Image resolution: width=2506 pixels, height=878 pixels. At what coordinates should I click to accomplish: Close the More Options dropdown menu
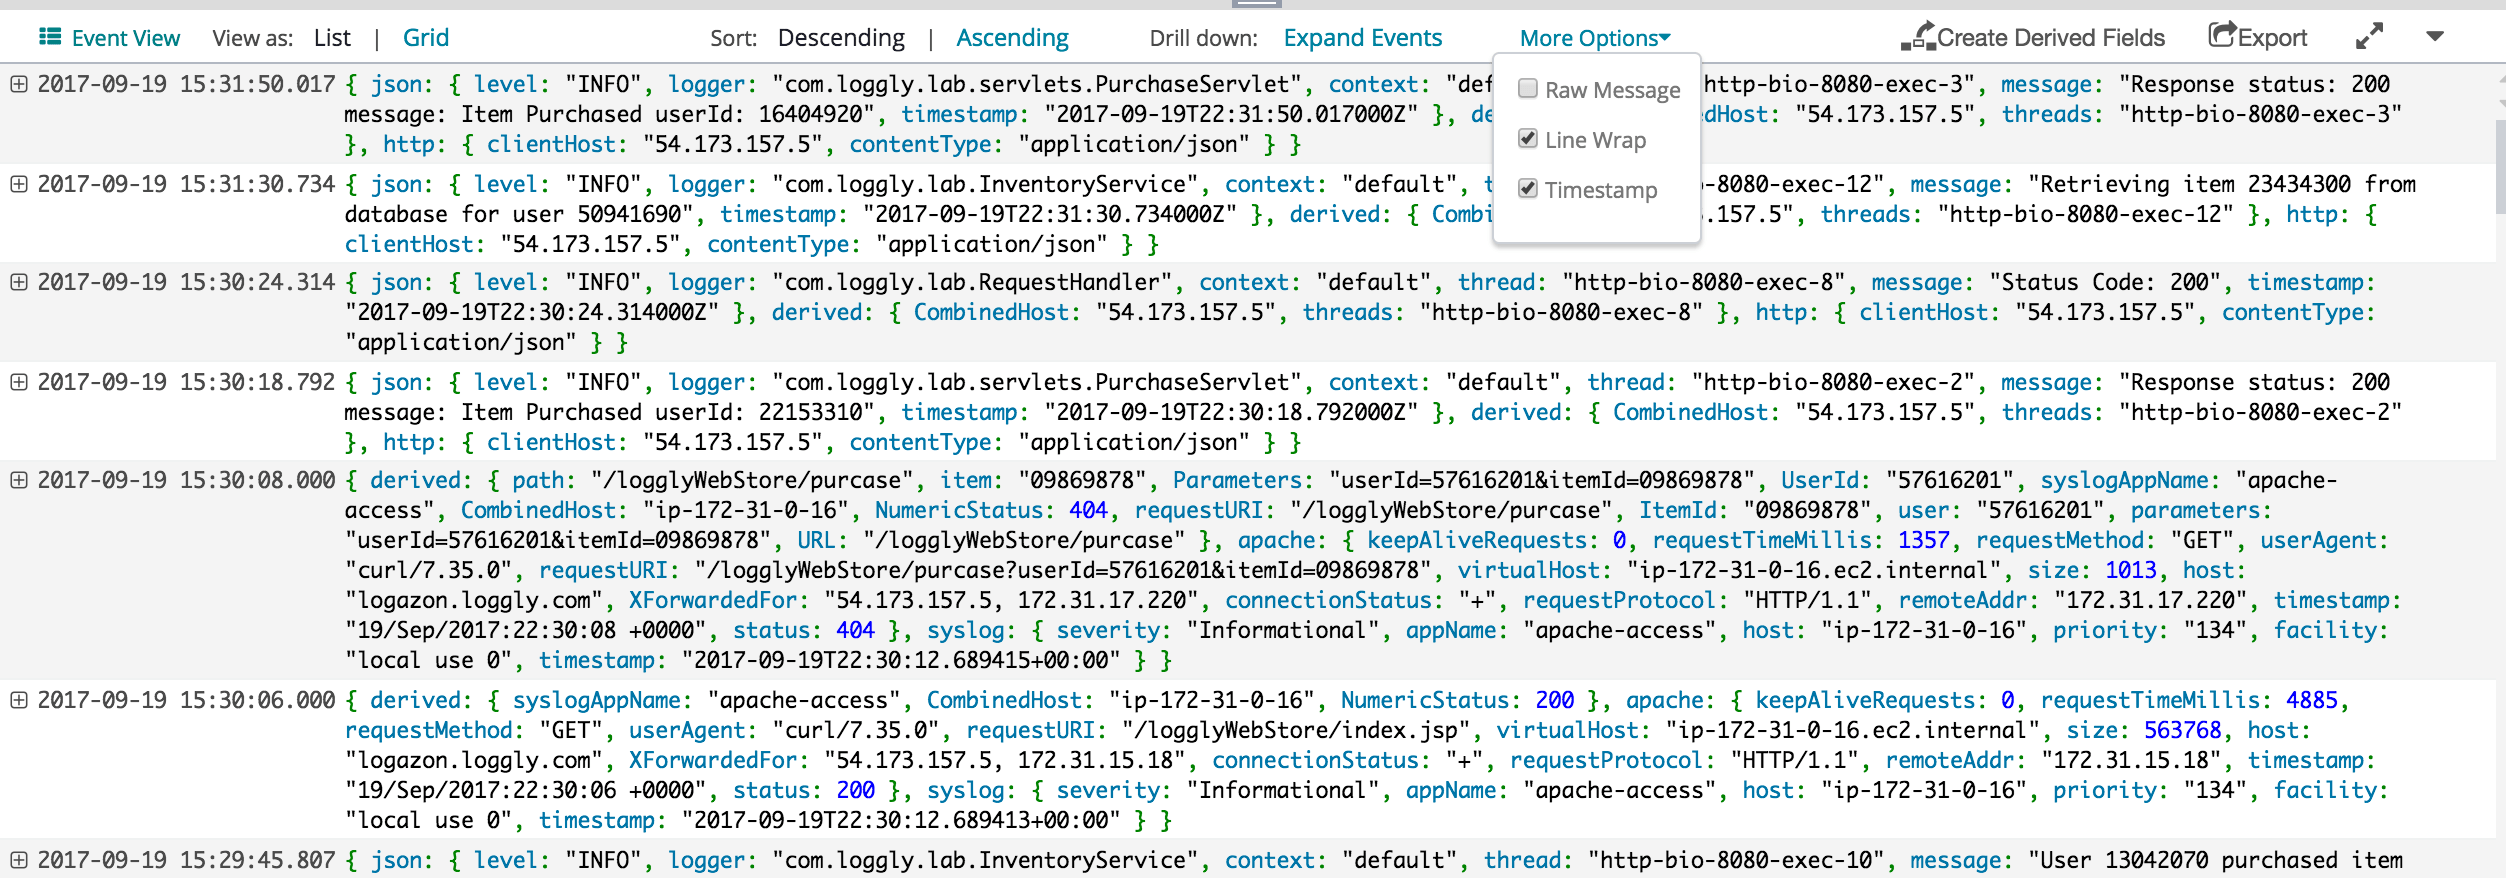(1594, 38)
